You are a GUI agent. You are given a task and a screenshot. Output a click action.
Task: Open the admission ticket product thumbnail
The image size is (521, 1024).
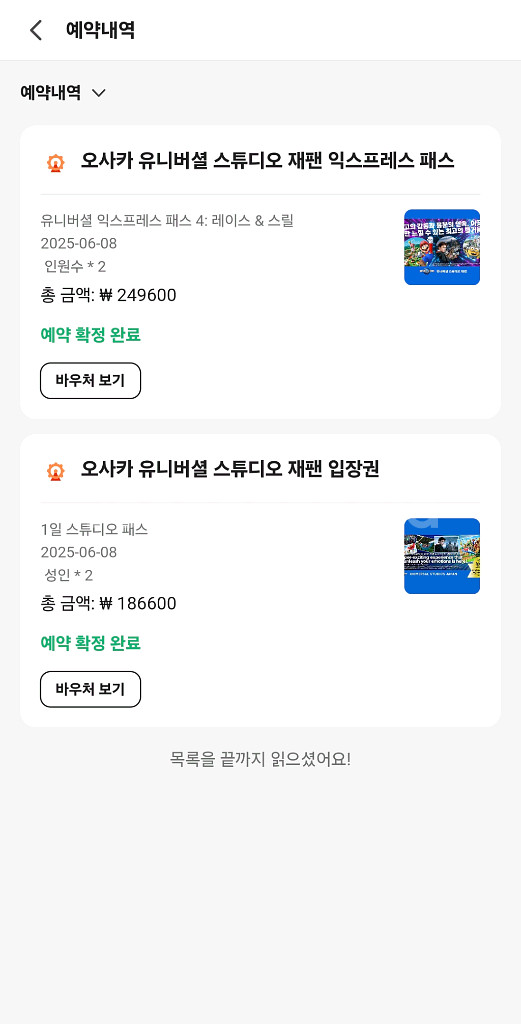[442, 556]
